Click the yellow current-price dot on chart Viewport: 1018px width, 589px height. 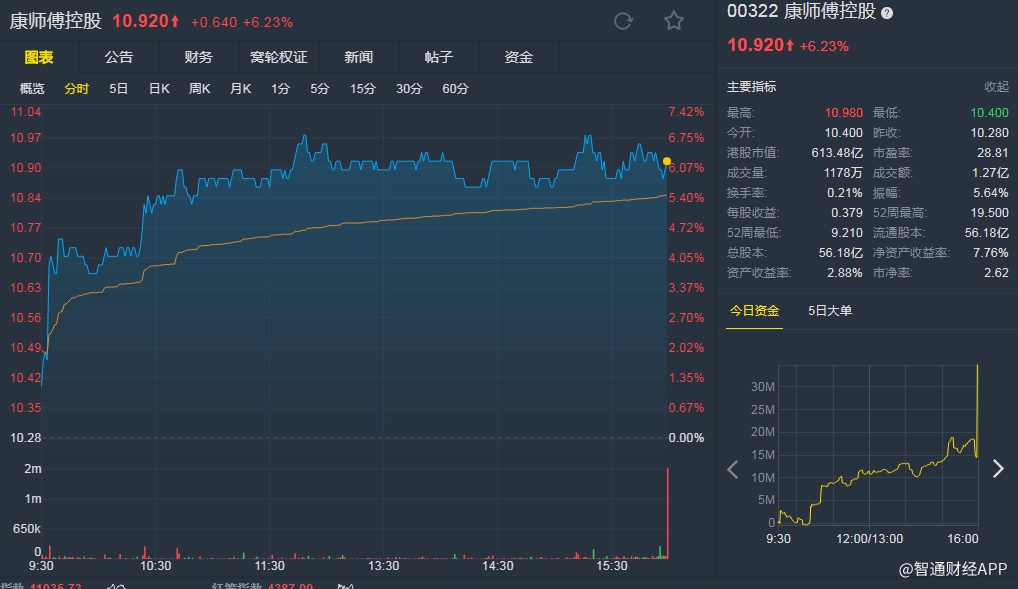point(667,161)
